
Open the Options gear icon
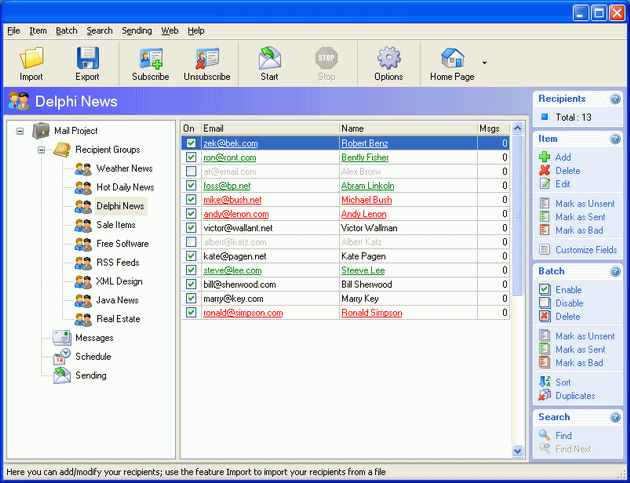pyautogui.click(x=389, y=58)
